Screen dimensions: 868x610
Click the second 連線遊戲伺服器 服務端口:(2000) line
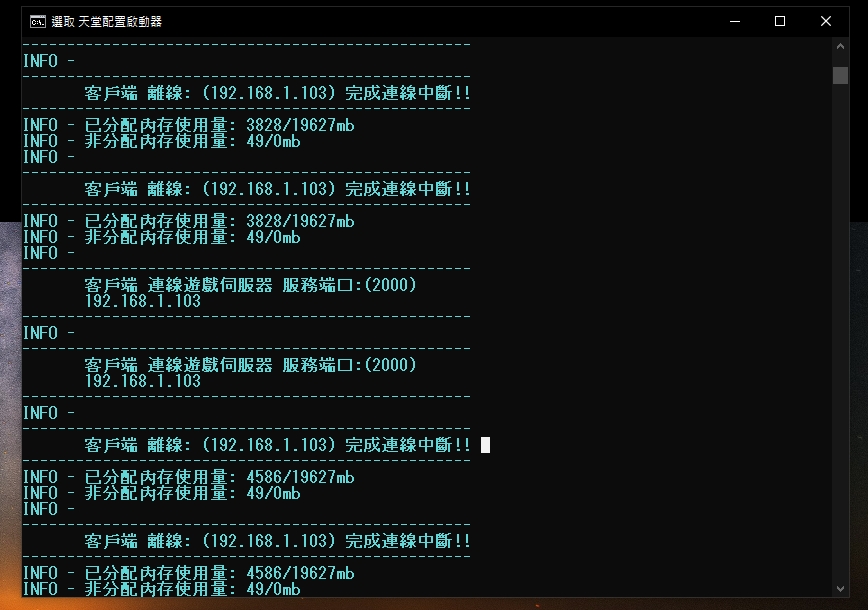point(250,365)
